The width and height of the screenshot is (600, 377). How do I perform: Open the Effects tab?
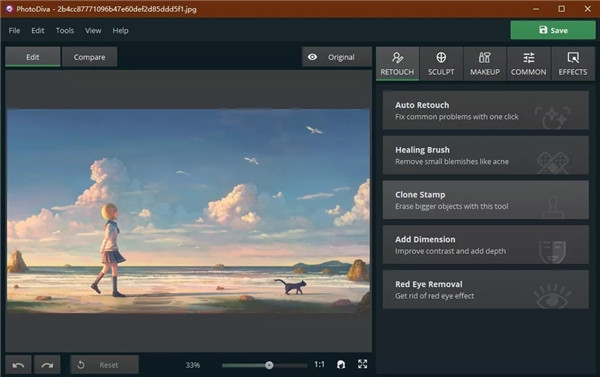click(x=573, y=64)
